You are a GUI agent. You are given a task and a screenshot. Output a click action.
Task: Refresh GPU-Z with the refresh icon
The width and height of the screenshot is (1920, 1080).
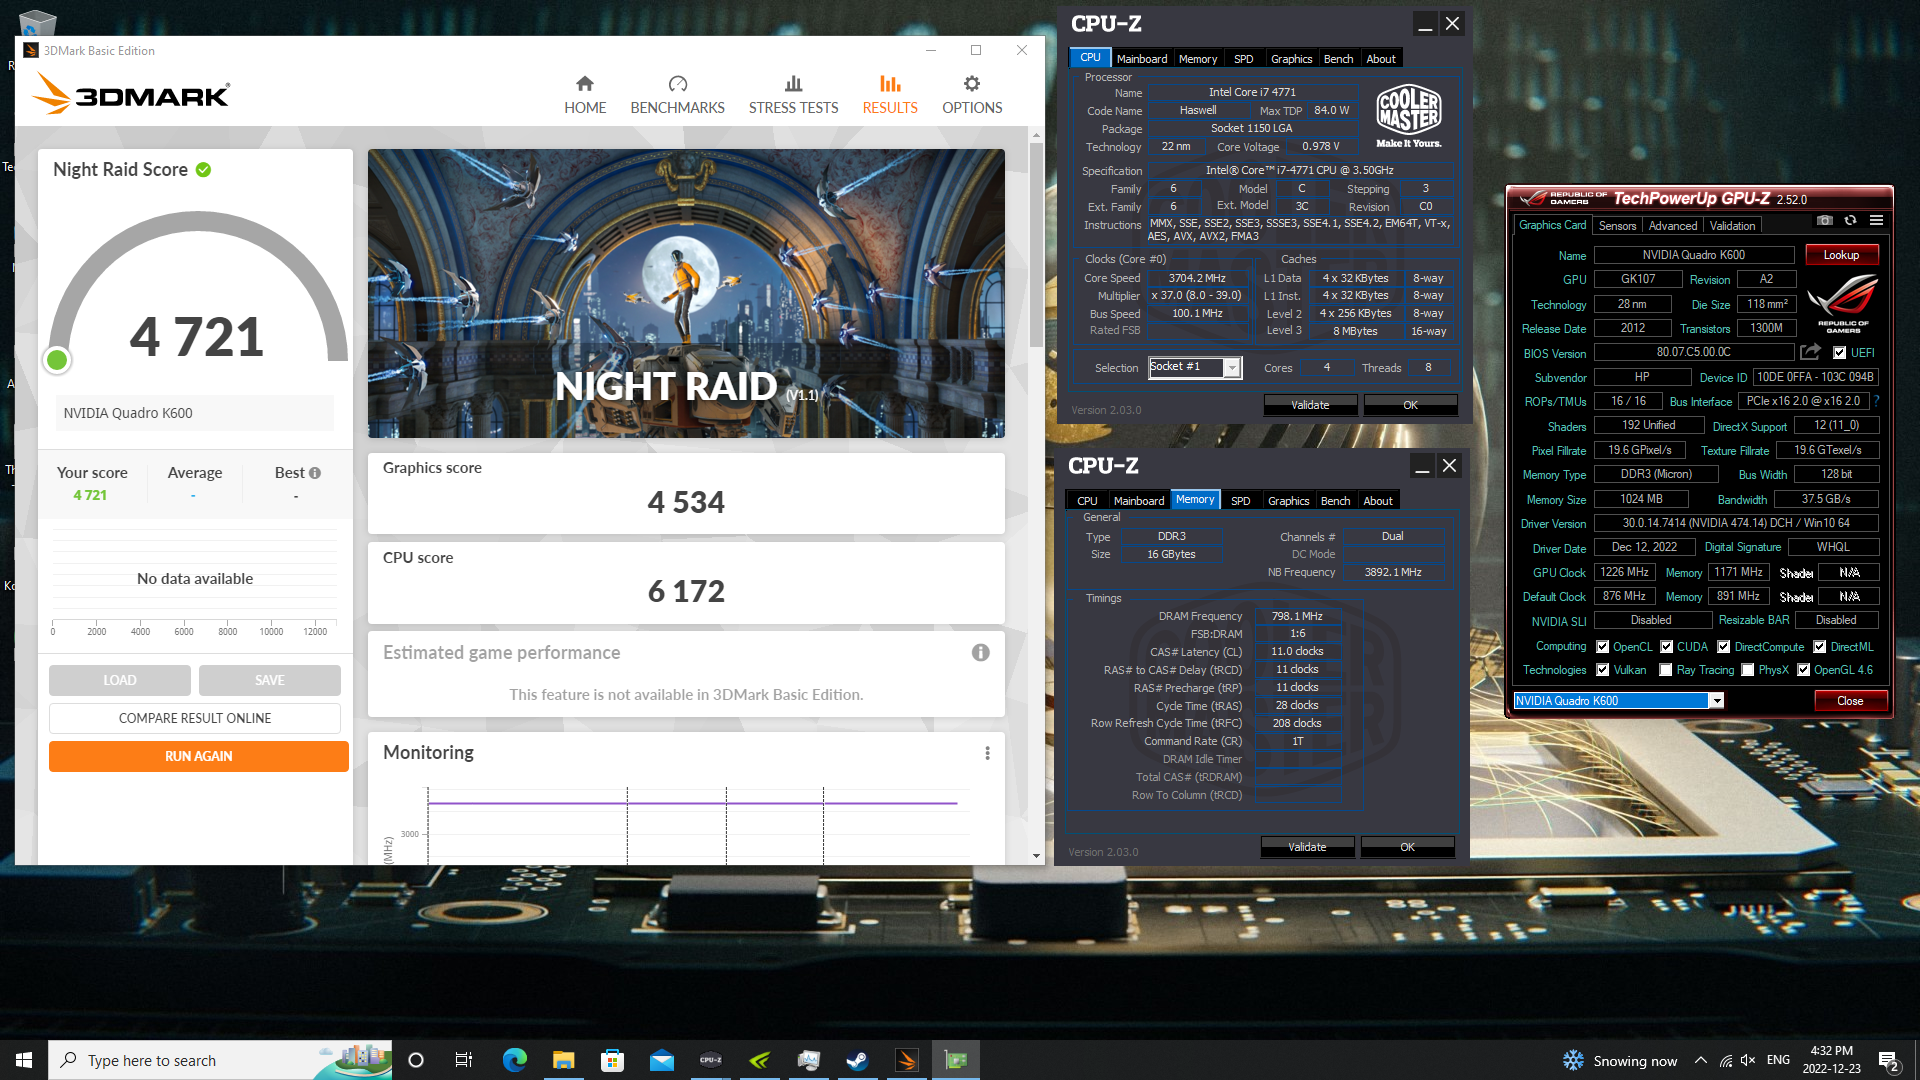click(1850, 220)
